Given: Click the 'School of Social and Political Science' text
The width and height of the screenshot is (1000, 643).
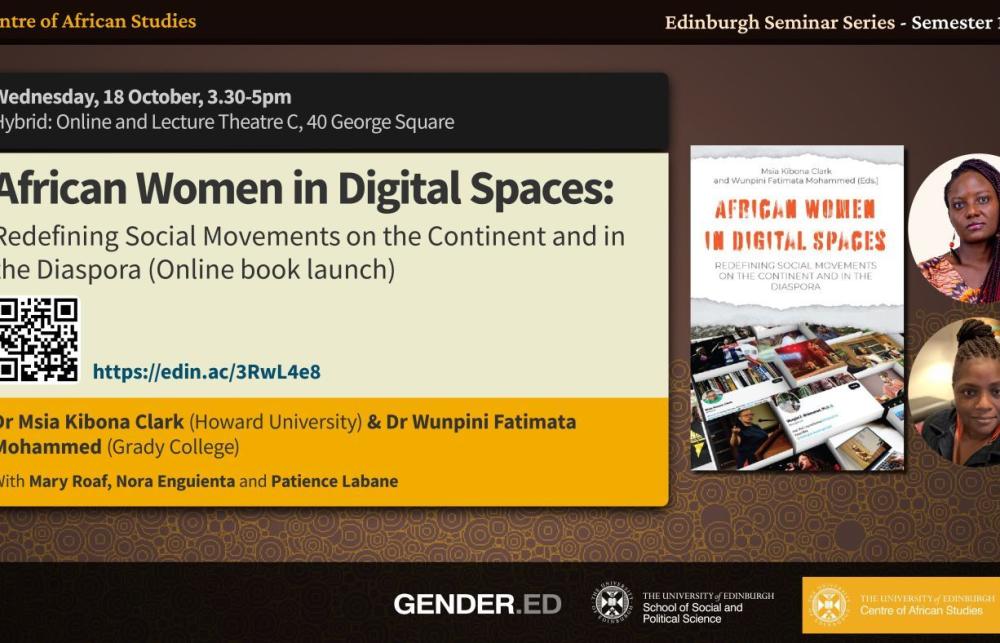Looking at the screenshot, I should tap(692, 613).
